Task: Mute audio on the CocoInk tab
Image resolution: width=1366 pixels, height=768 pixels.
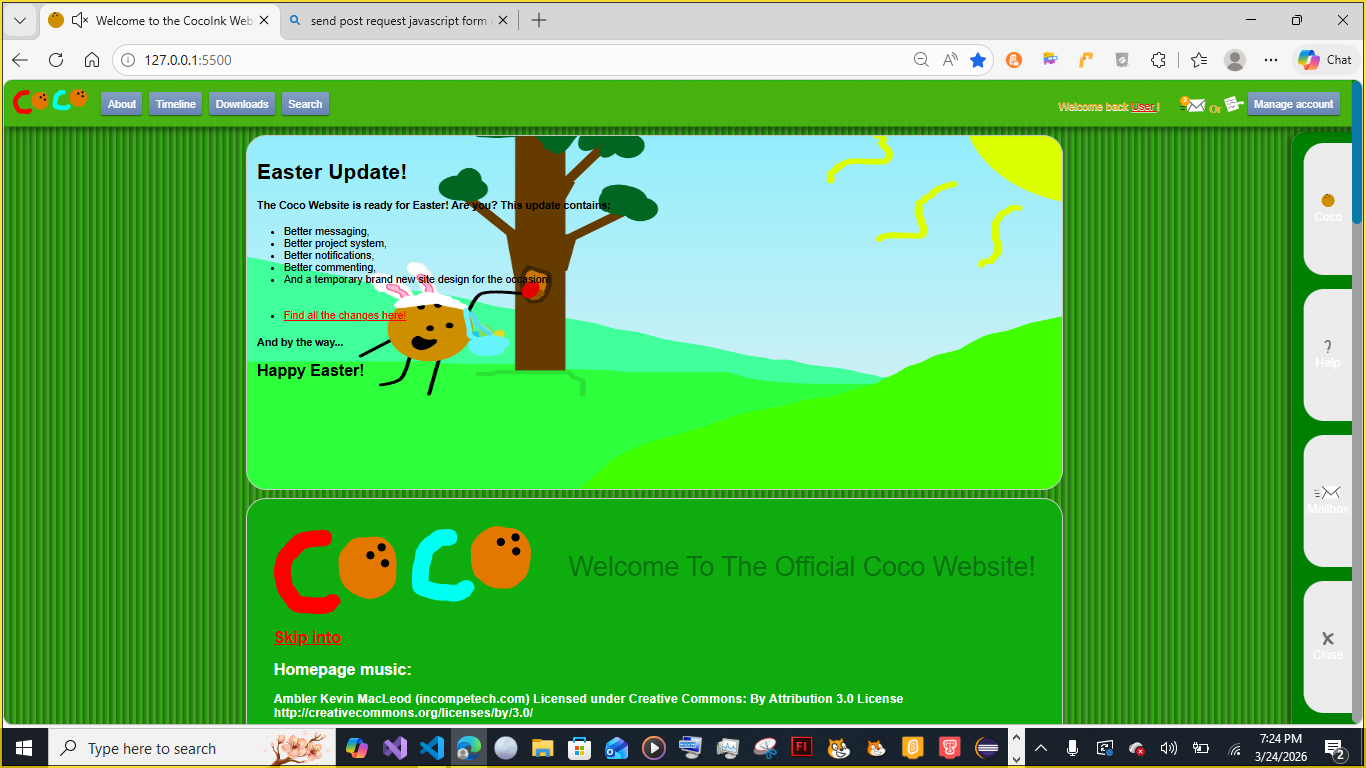Action: coord(80,19)
